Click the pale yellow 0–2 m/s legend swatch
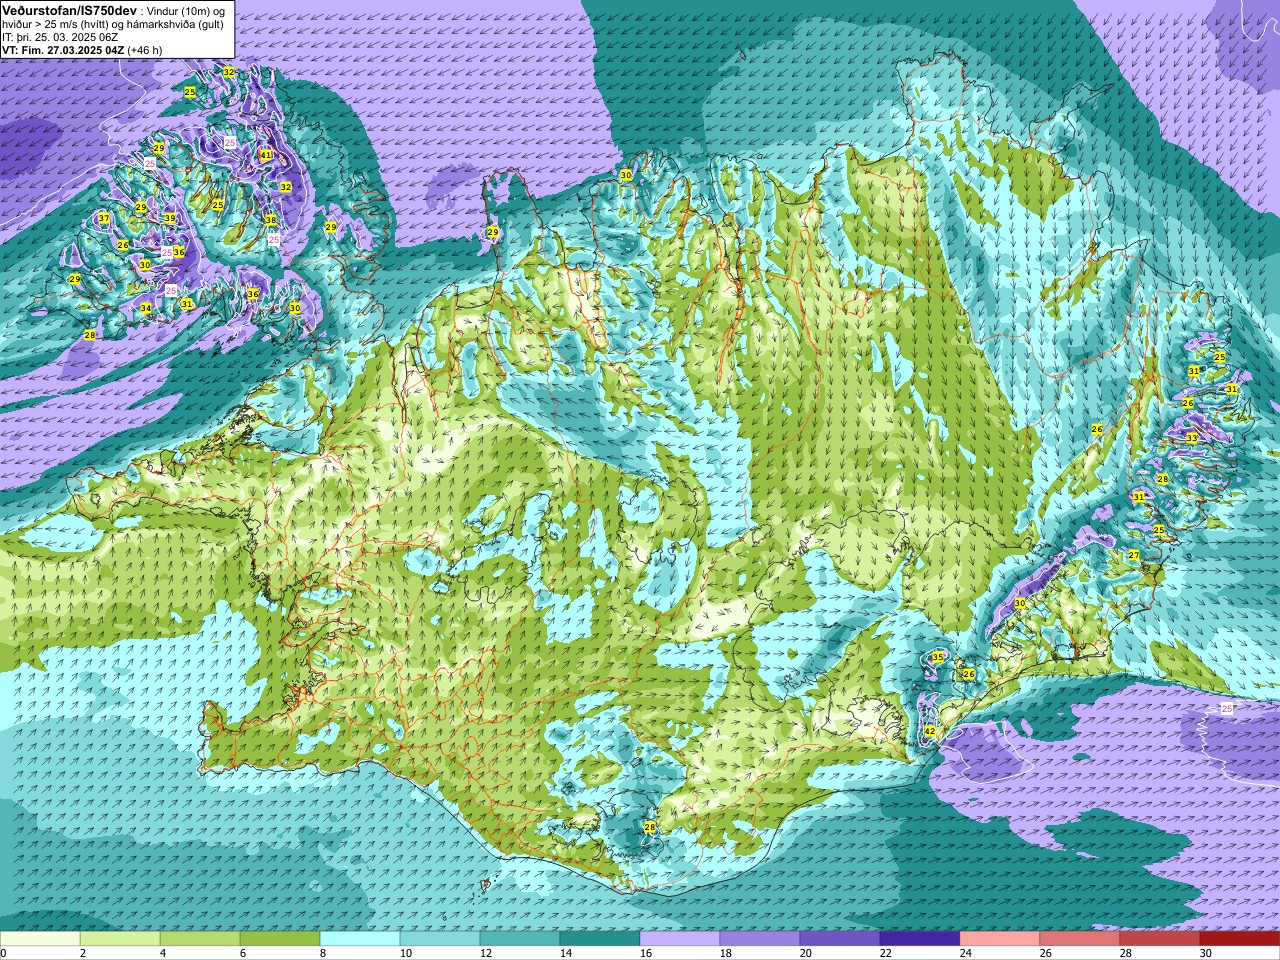This screenshot has height=960, width=1280. coord(40,939)
